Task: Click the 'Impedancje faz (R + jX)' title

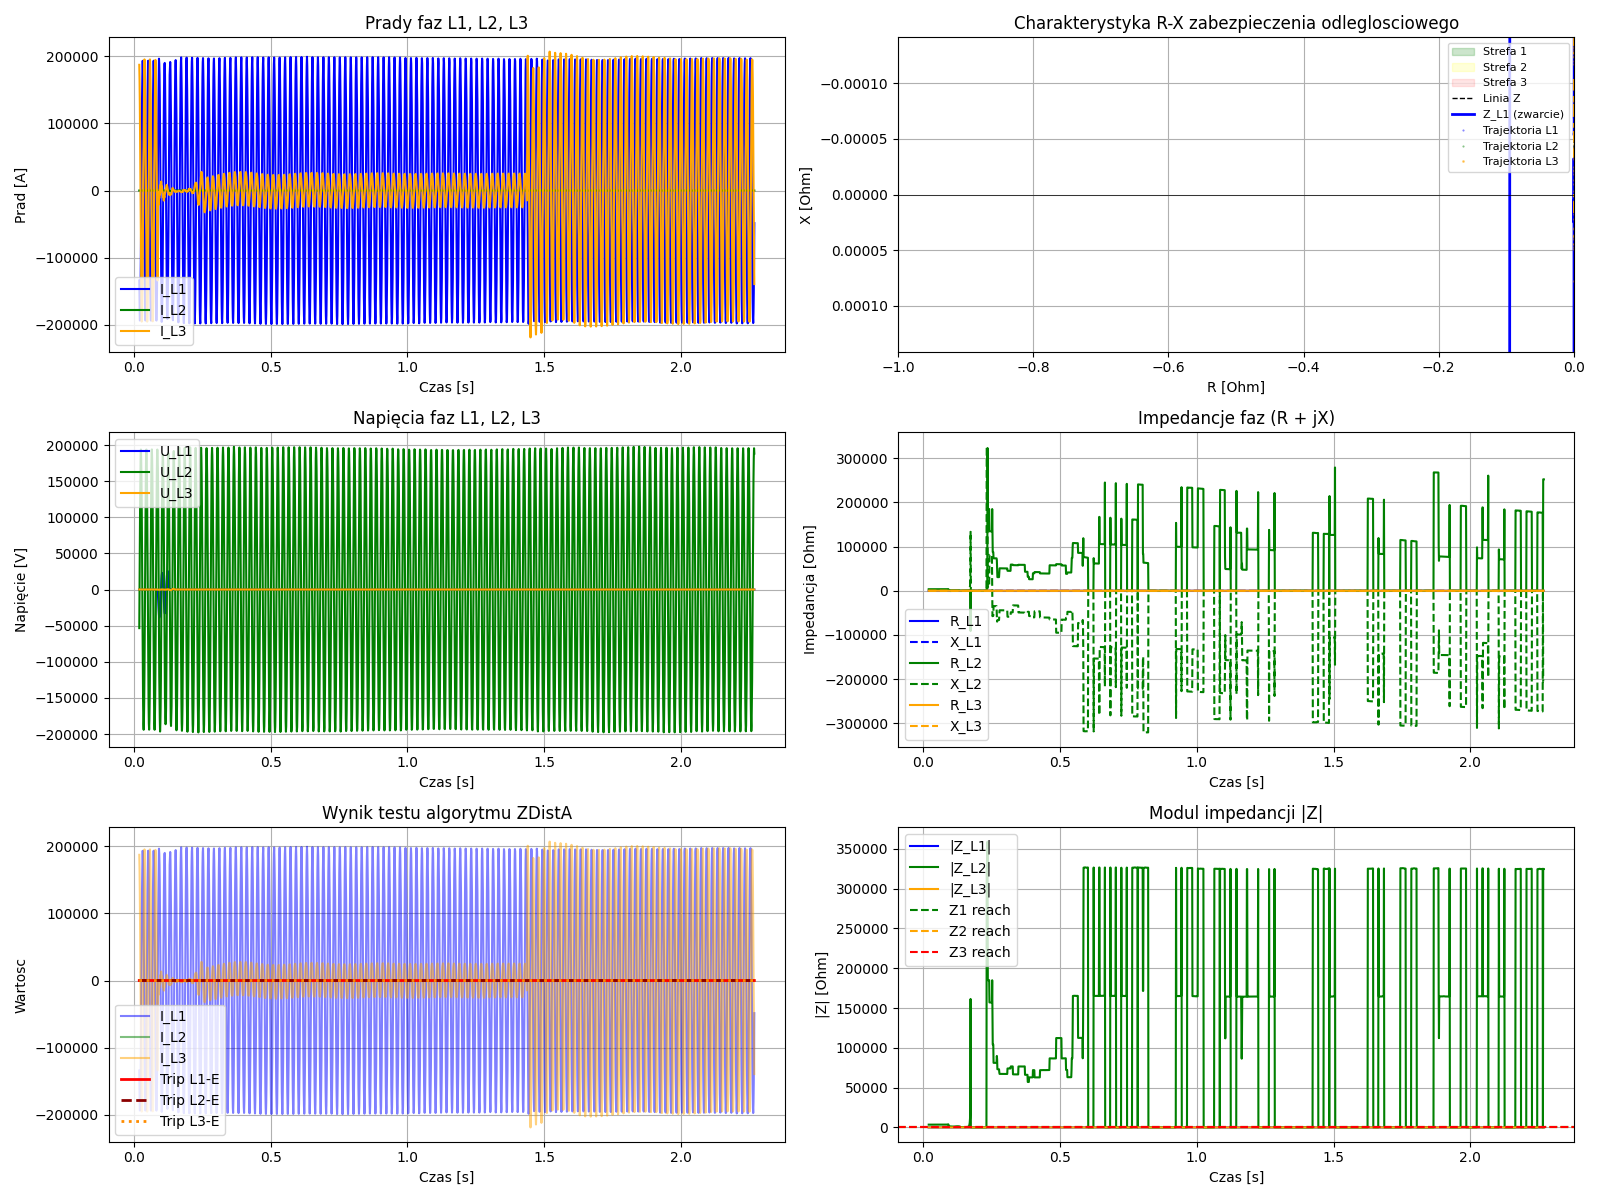Action: [x=1236, y=418]
